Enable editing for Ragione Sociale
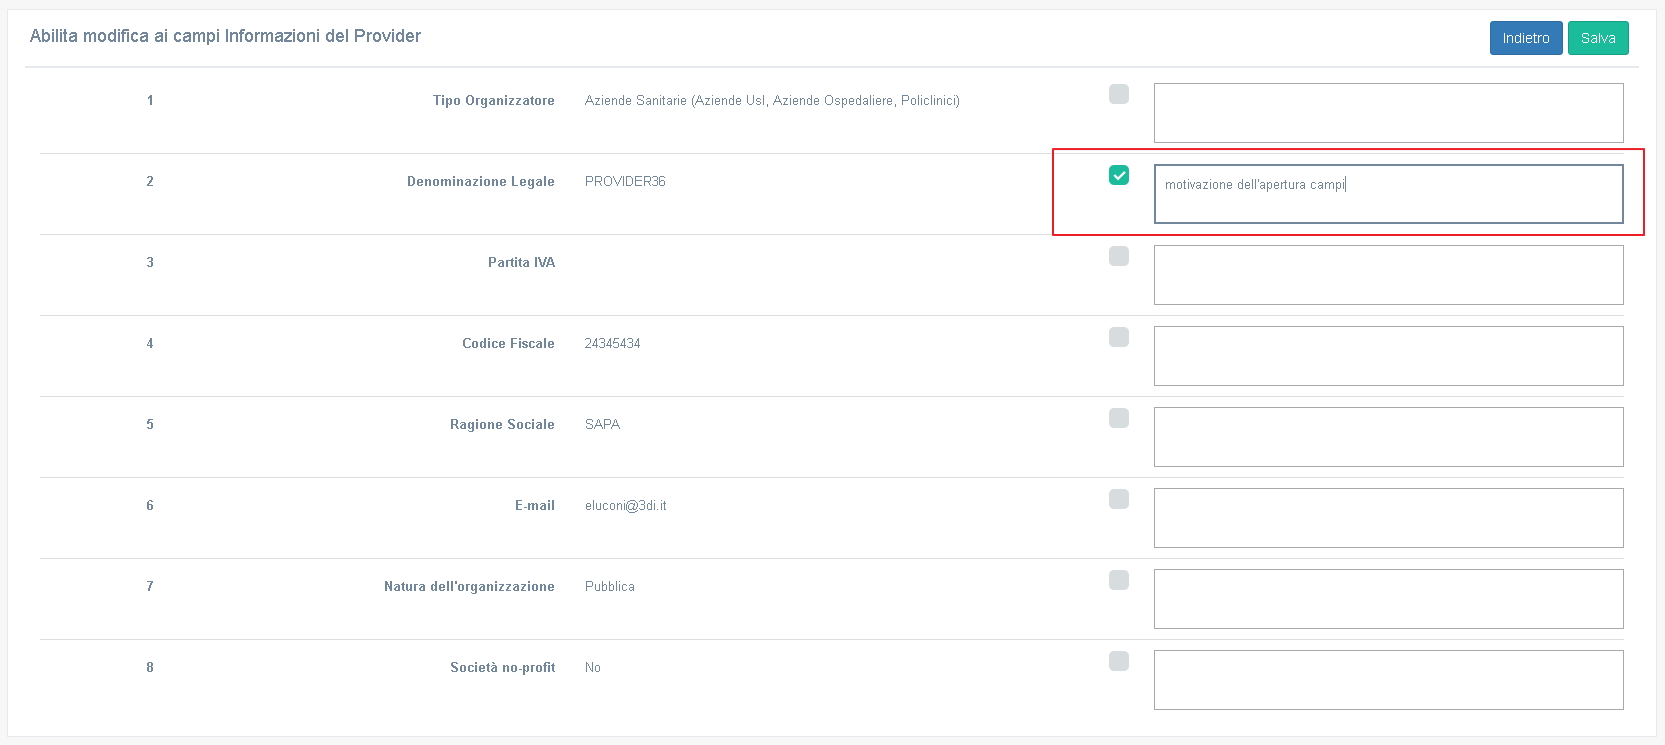This screenshot has height=745, width=1665. click(x=1118, y=418)
